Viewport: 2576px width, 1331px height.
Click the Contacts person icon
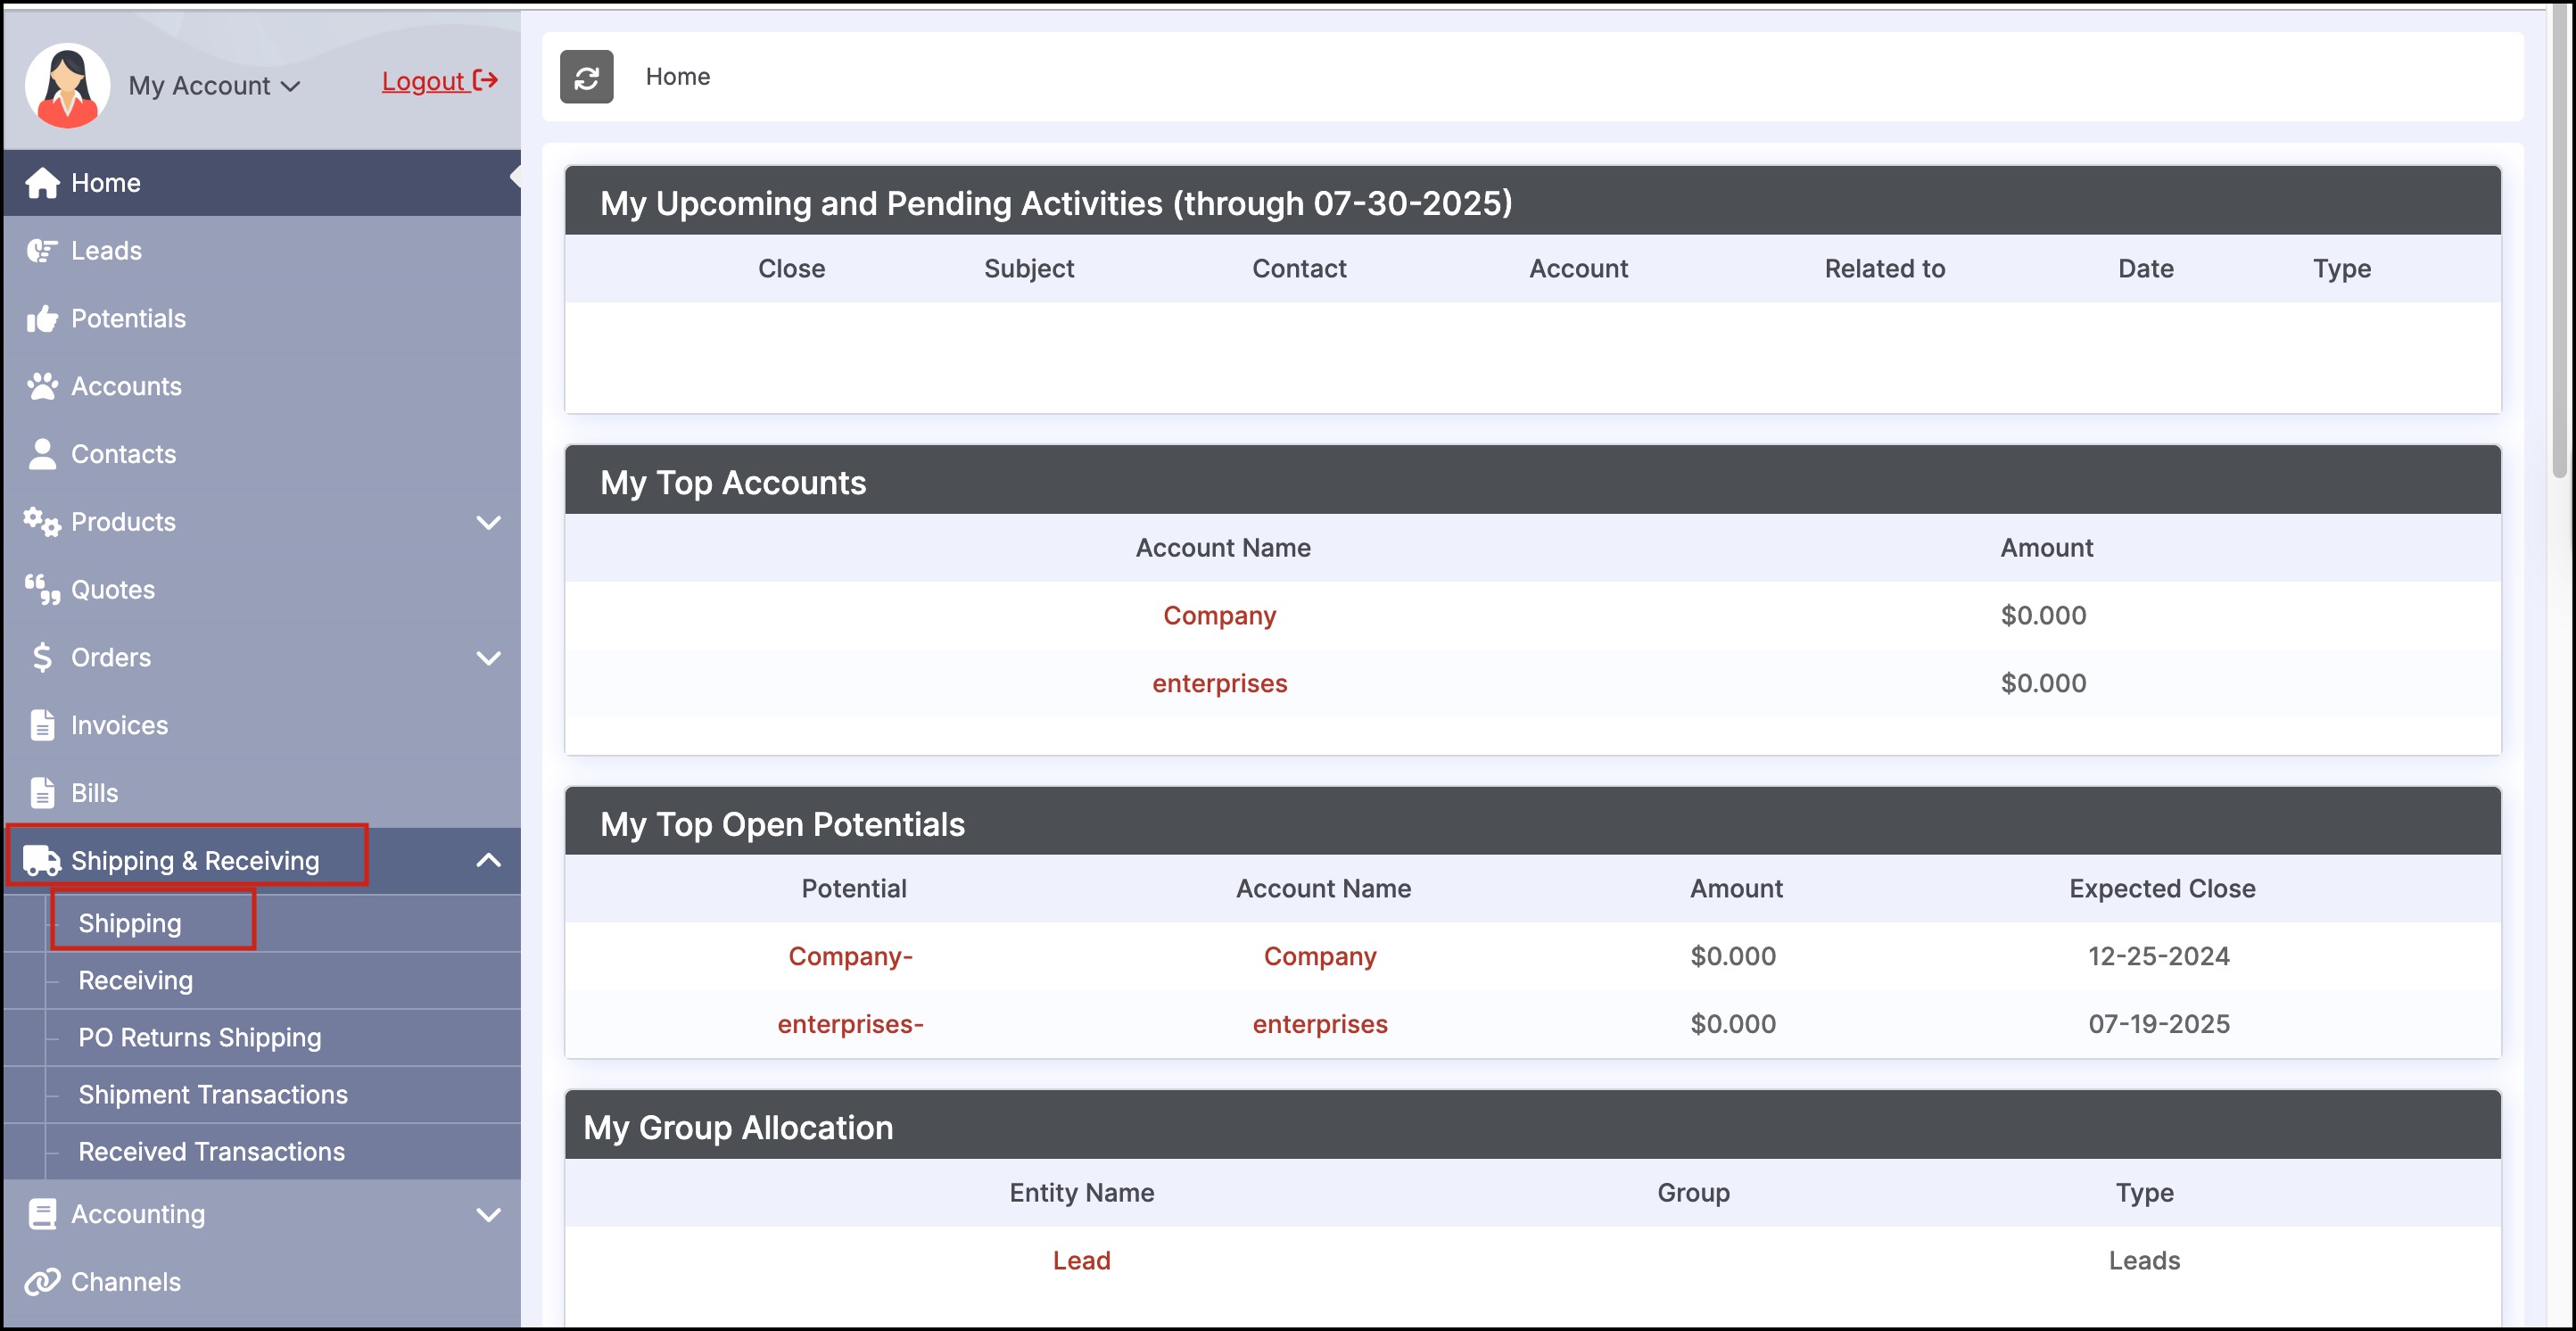point(42,454)
